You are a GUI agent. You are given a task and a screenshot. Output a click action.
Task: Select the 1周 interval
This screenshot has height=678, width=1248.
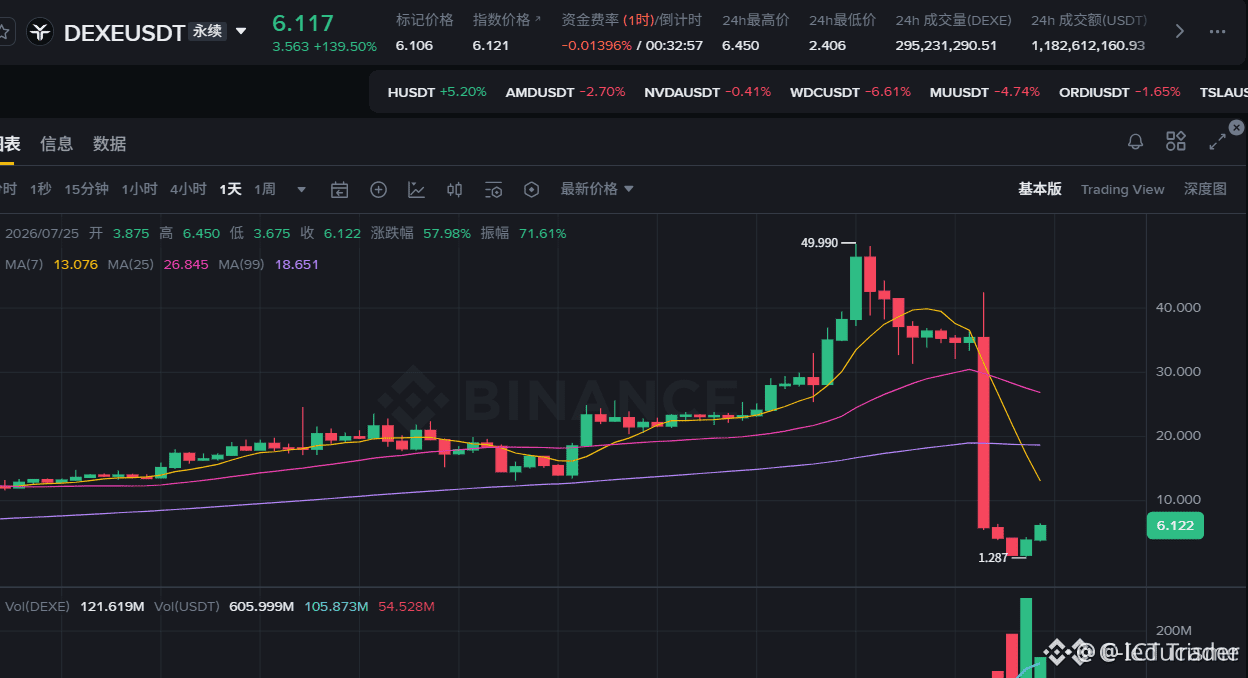(265, 189)
